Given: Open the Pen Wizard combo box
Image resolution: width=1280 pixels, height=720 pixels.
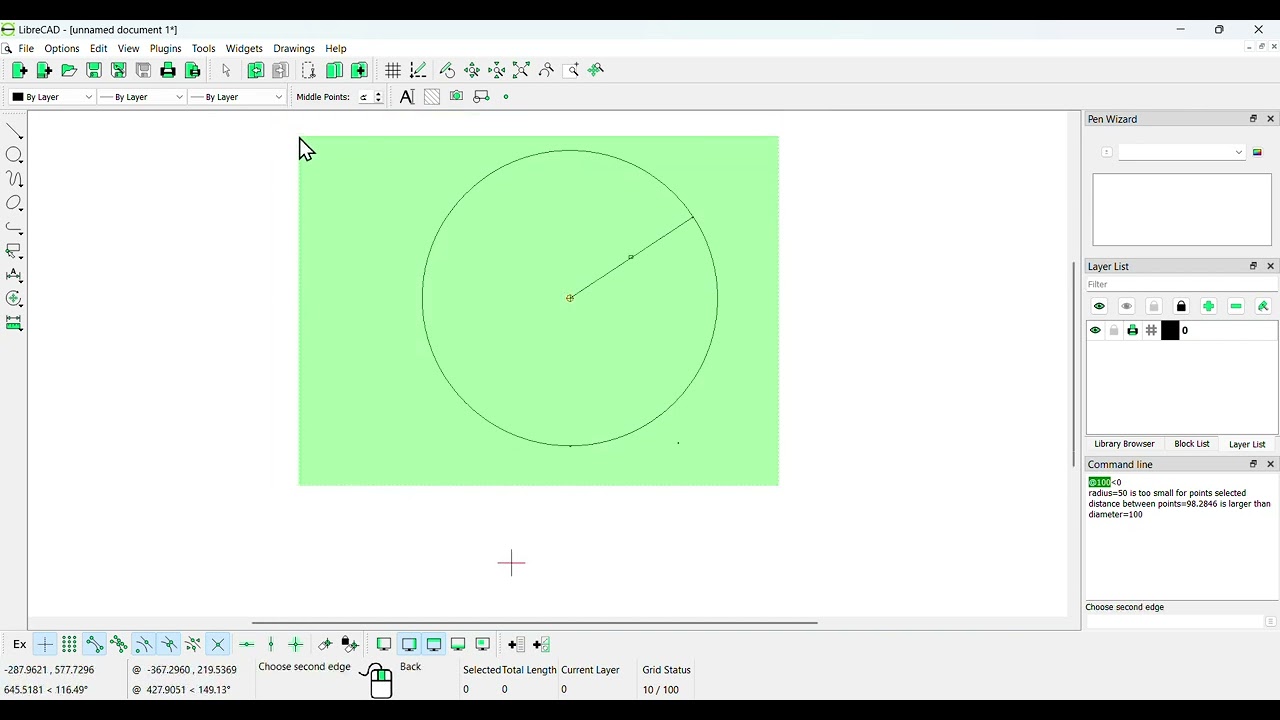Looking at the screenshot, I should pyautogui.click(x=1182, y=152).
